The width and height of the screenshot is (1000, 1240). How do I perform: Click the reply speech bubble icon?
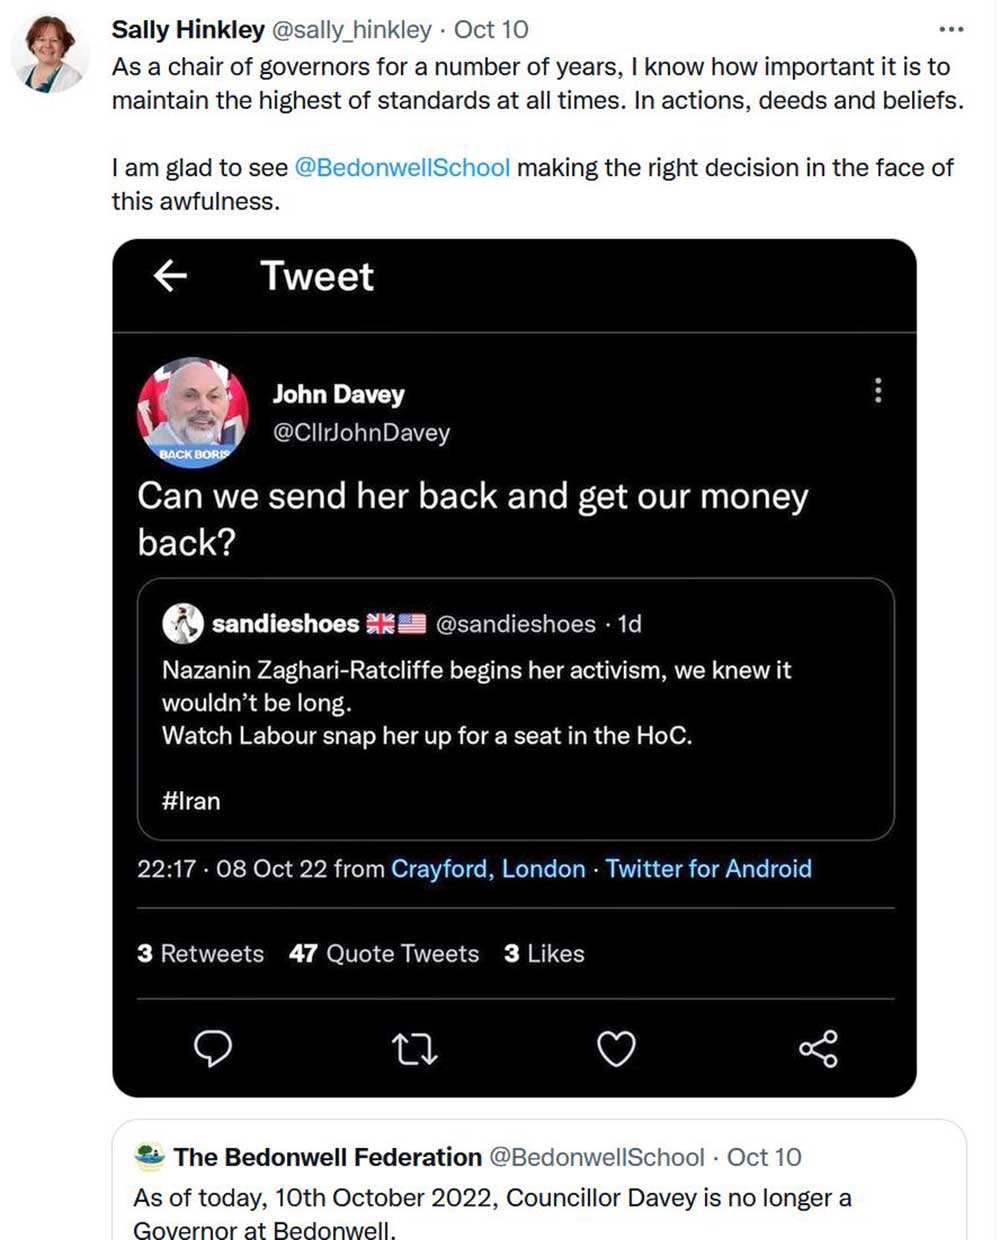(212, 1049)
